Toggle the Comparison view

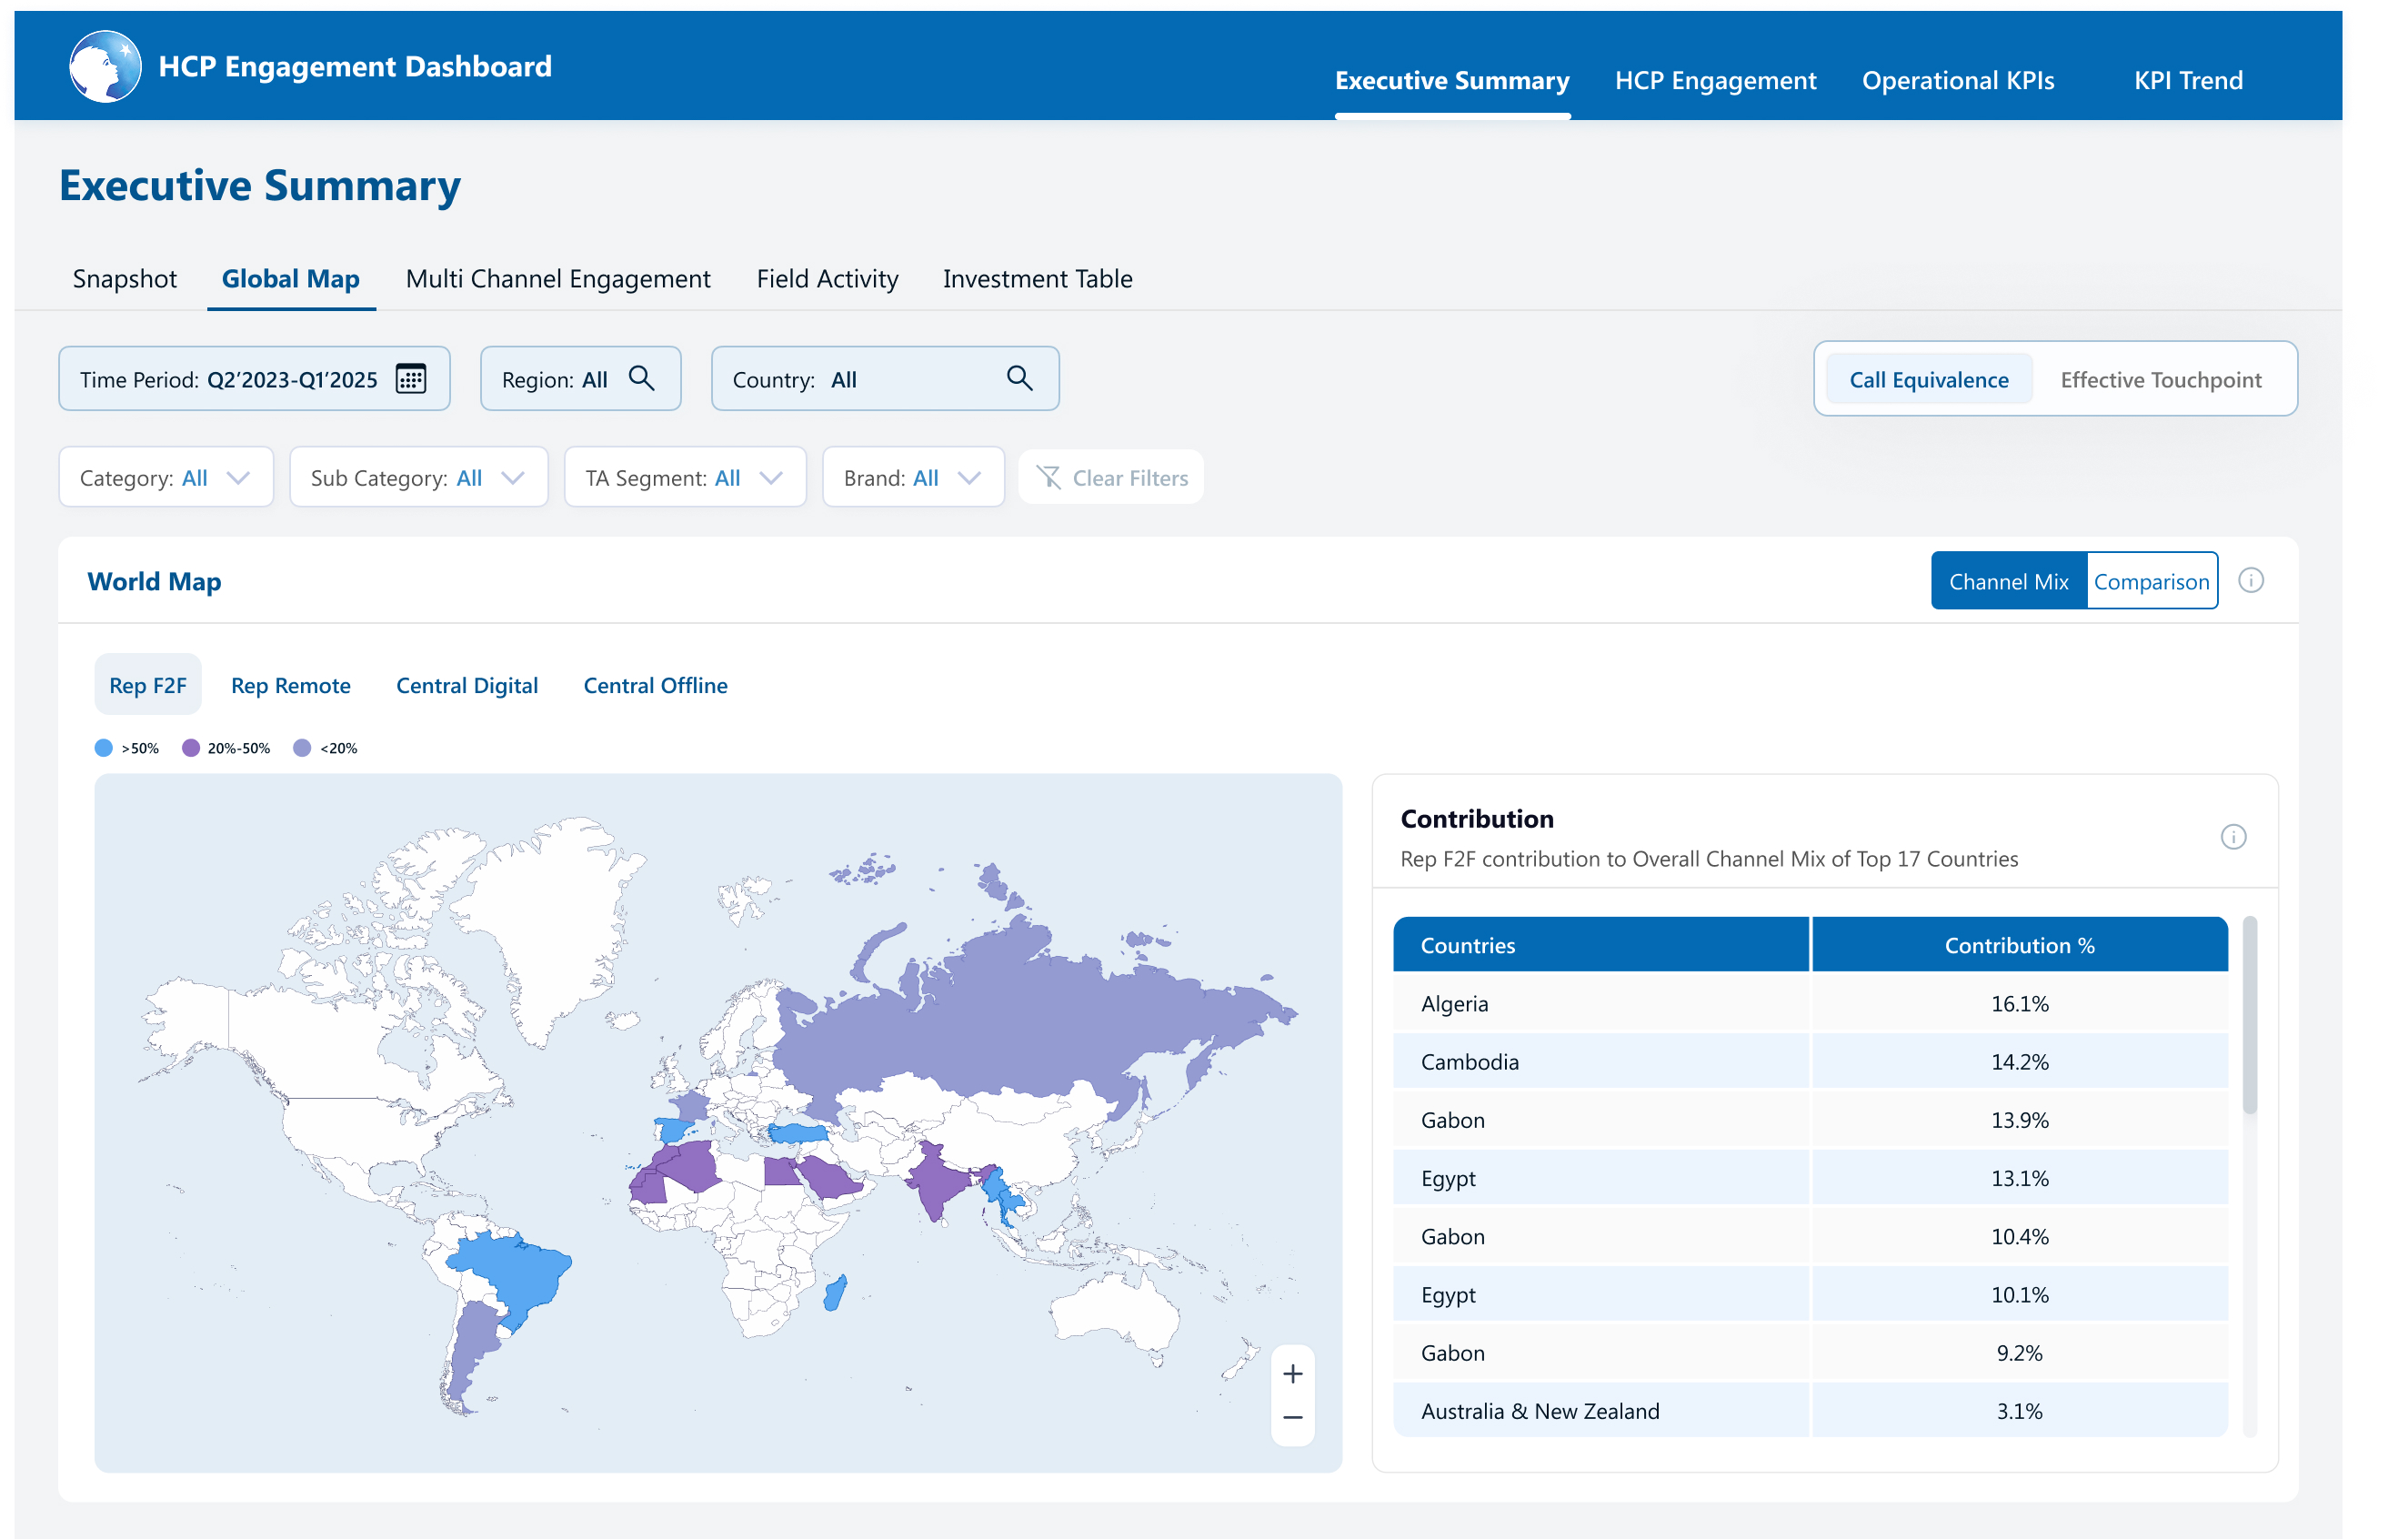(2151, 582)
